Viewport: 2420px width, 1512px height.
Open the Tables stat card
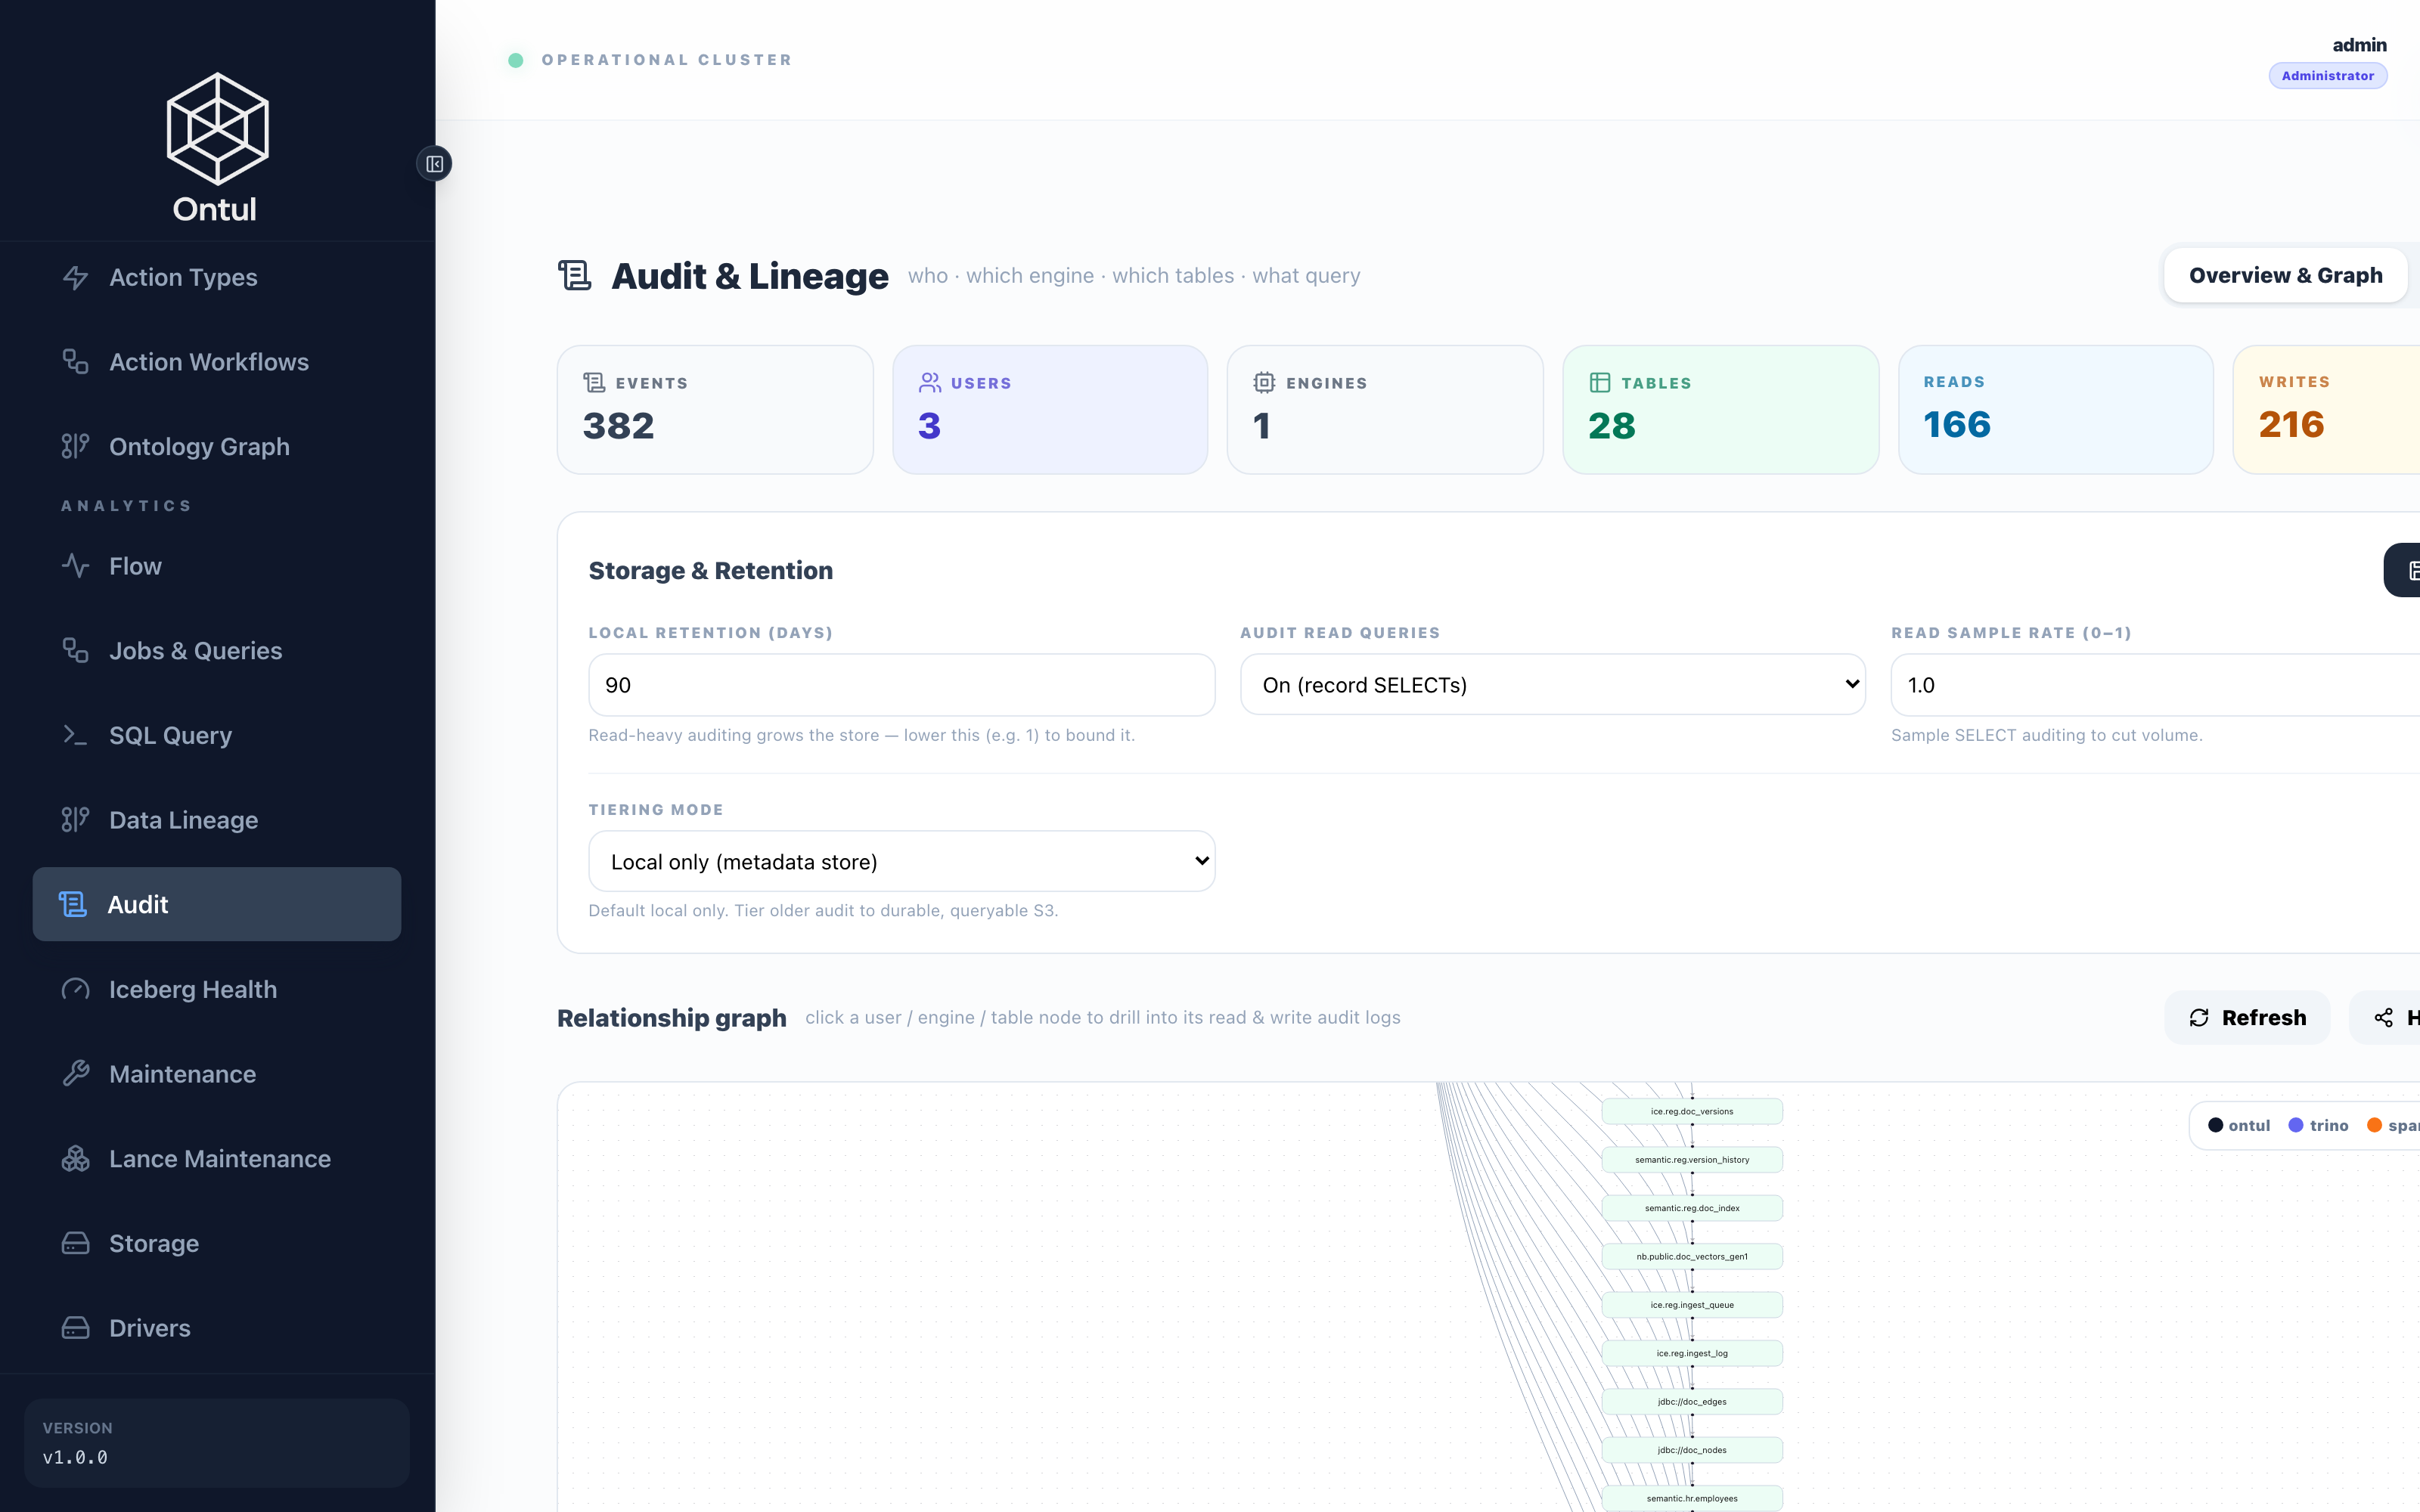[x=1720, y=410]
